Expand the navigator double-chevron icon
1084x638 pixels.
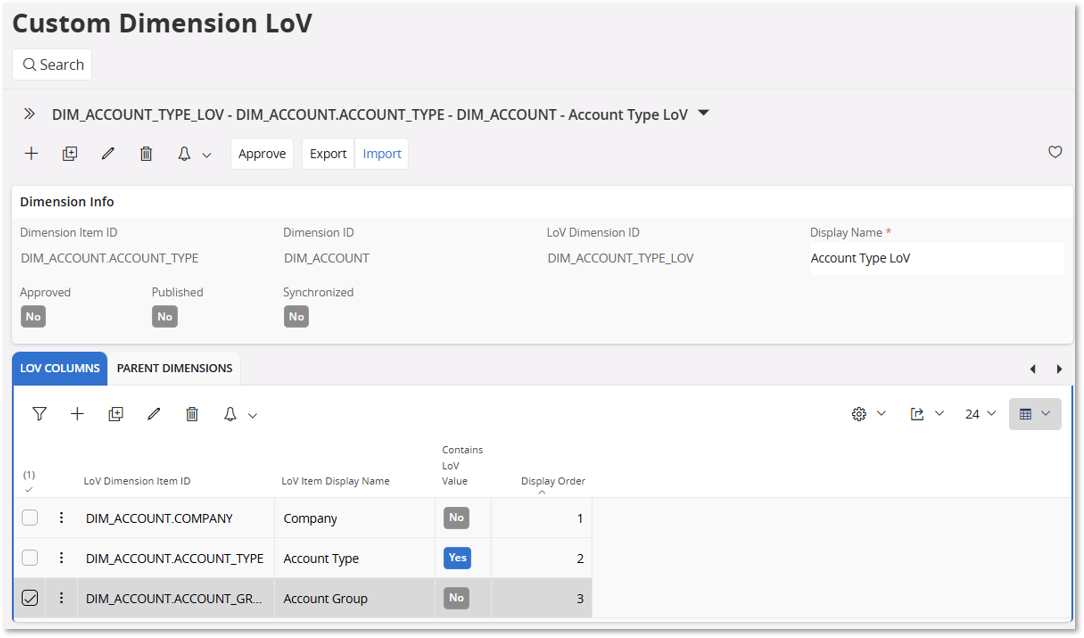click(x=29, y=114)
